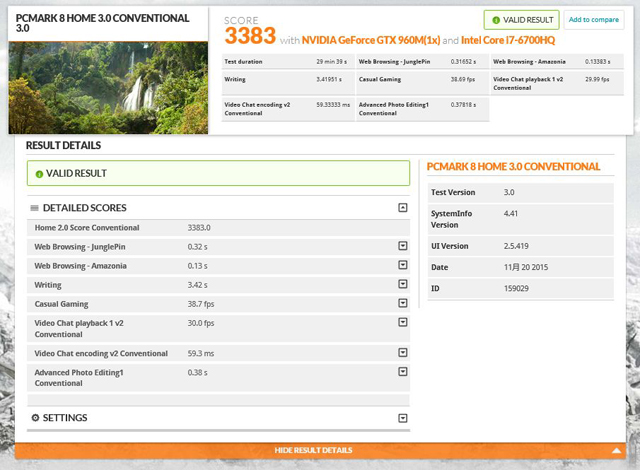
Task: Click the RESULT DETAILS heading
Action: coord(63,145)
